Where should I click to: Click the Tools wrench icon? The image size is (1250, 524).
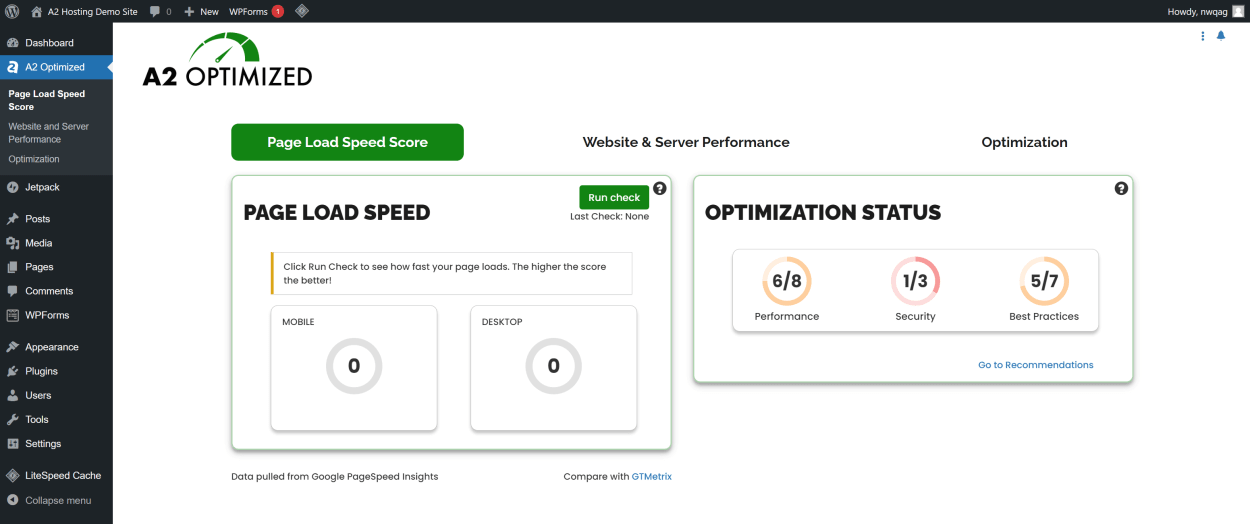(x=13, y=419)
